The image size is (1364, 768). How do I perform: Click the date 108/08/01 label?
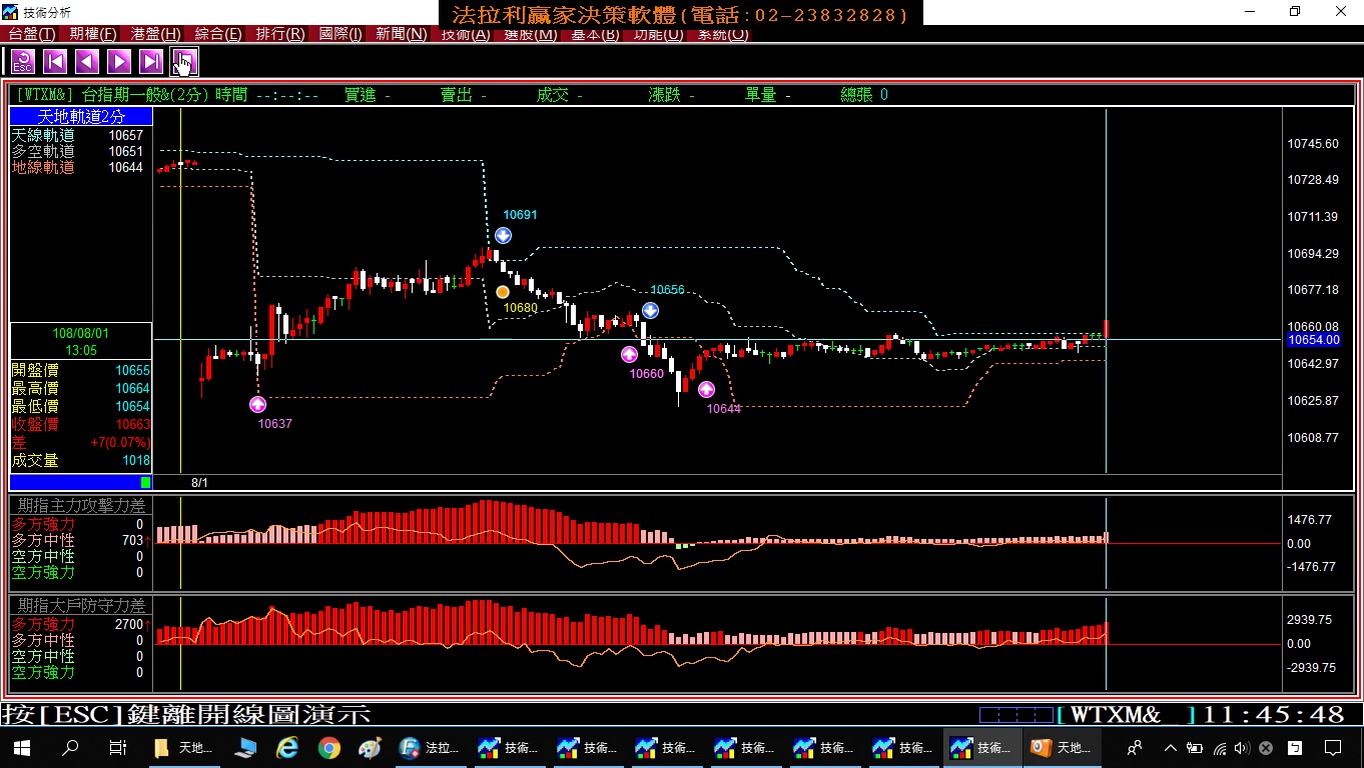81,333
